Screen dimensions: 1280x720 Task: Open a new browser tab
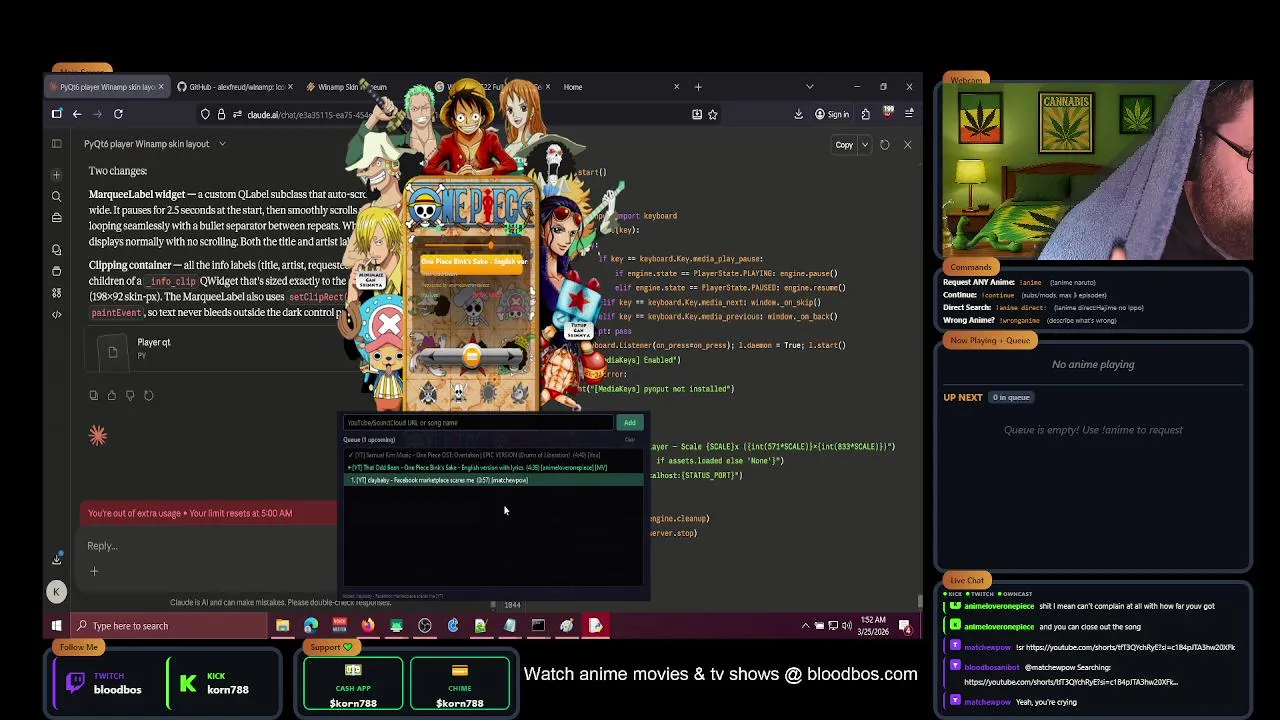(x=698, y=87)
